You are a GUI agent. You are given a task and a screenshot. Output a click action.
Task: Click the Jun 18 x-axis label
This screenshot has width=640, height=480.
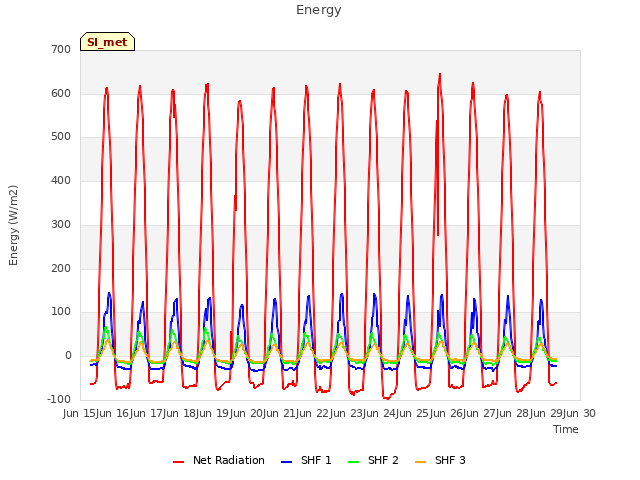point(180,413)
